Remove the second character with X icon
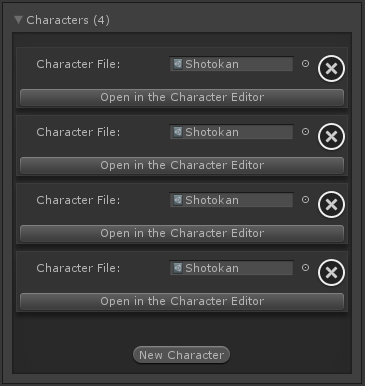The image size is (365, 386). pos(331,137)
